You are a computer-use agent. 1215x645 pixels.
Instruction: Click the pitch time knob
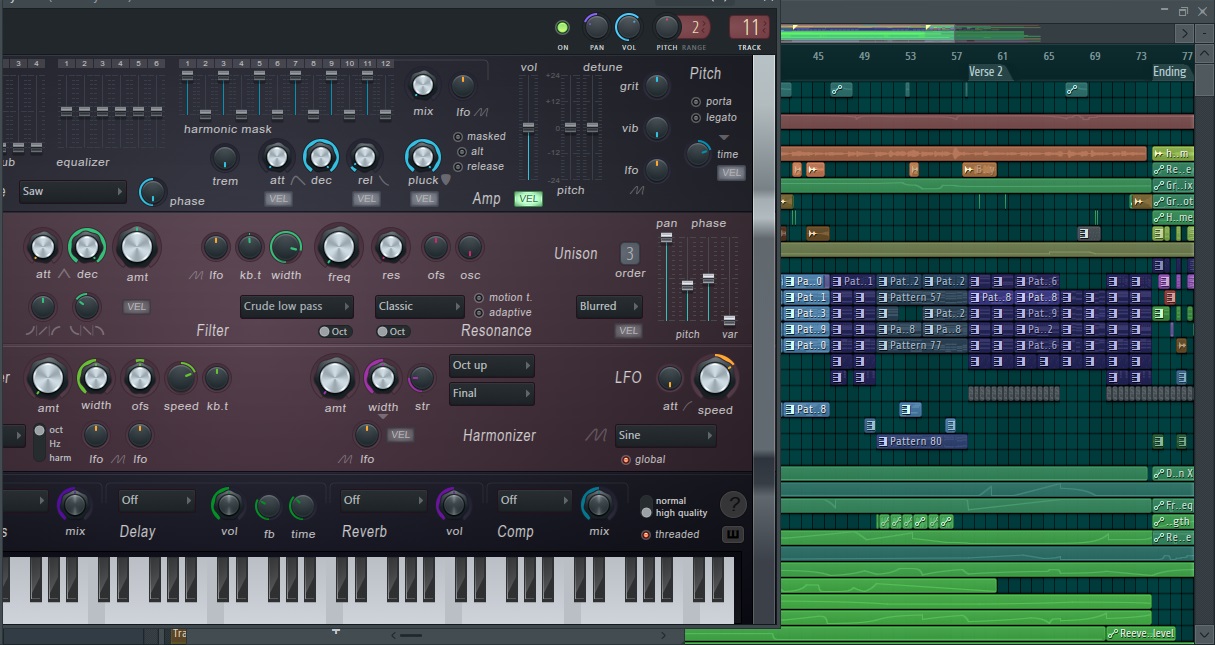(698, 153)
